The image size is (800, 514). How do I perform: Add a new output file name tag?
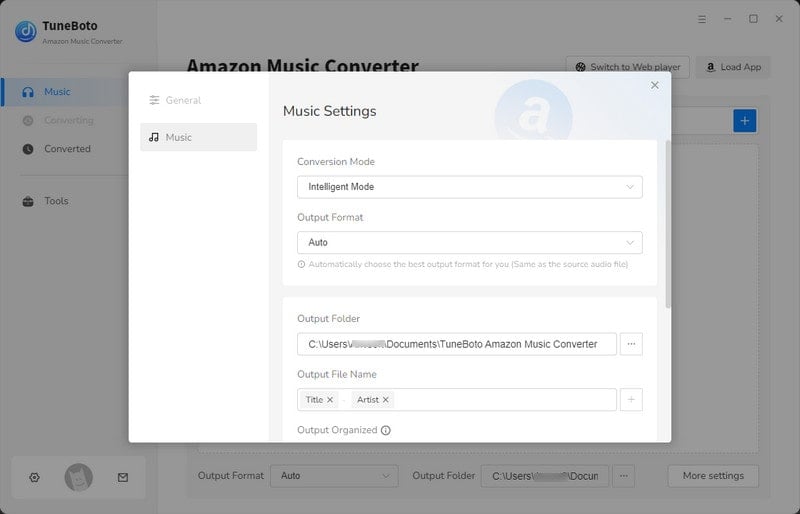(x=631, y=400)
